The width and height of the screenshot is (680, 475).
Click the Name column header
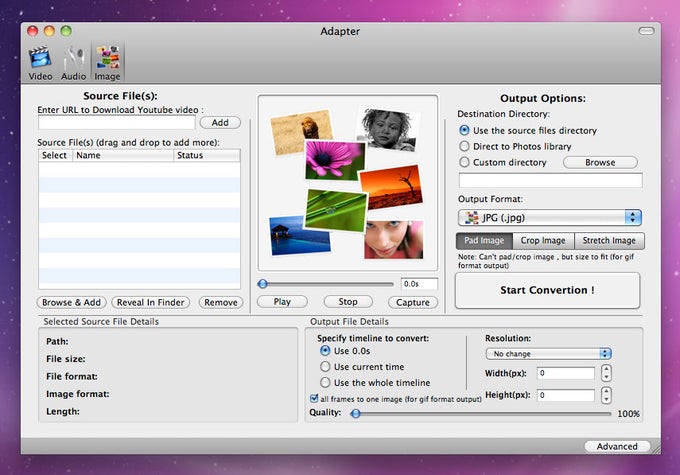(x=123, y=155)
